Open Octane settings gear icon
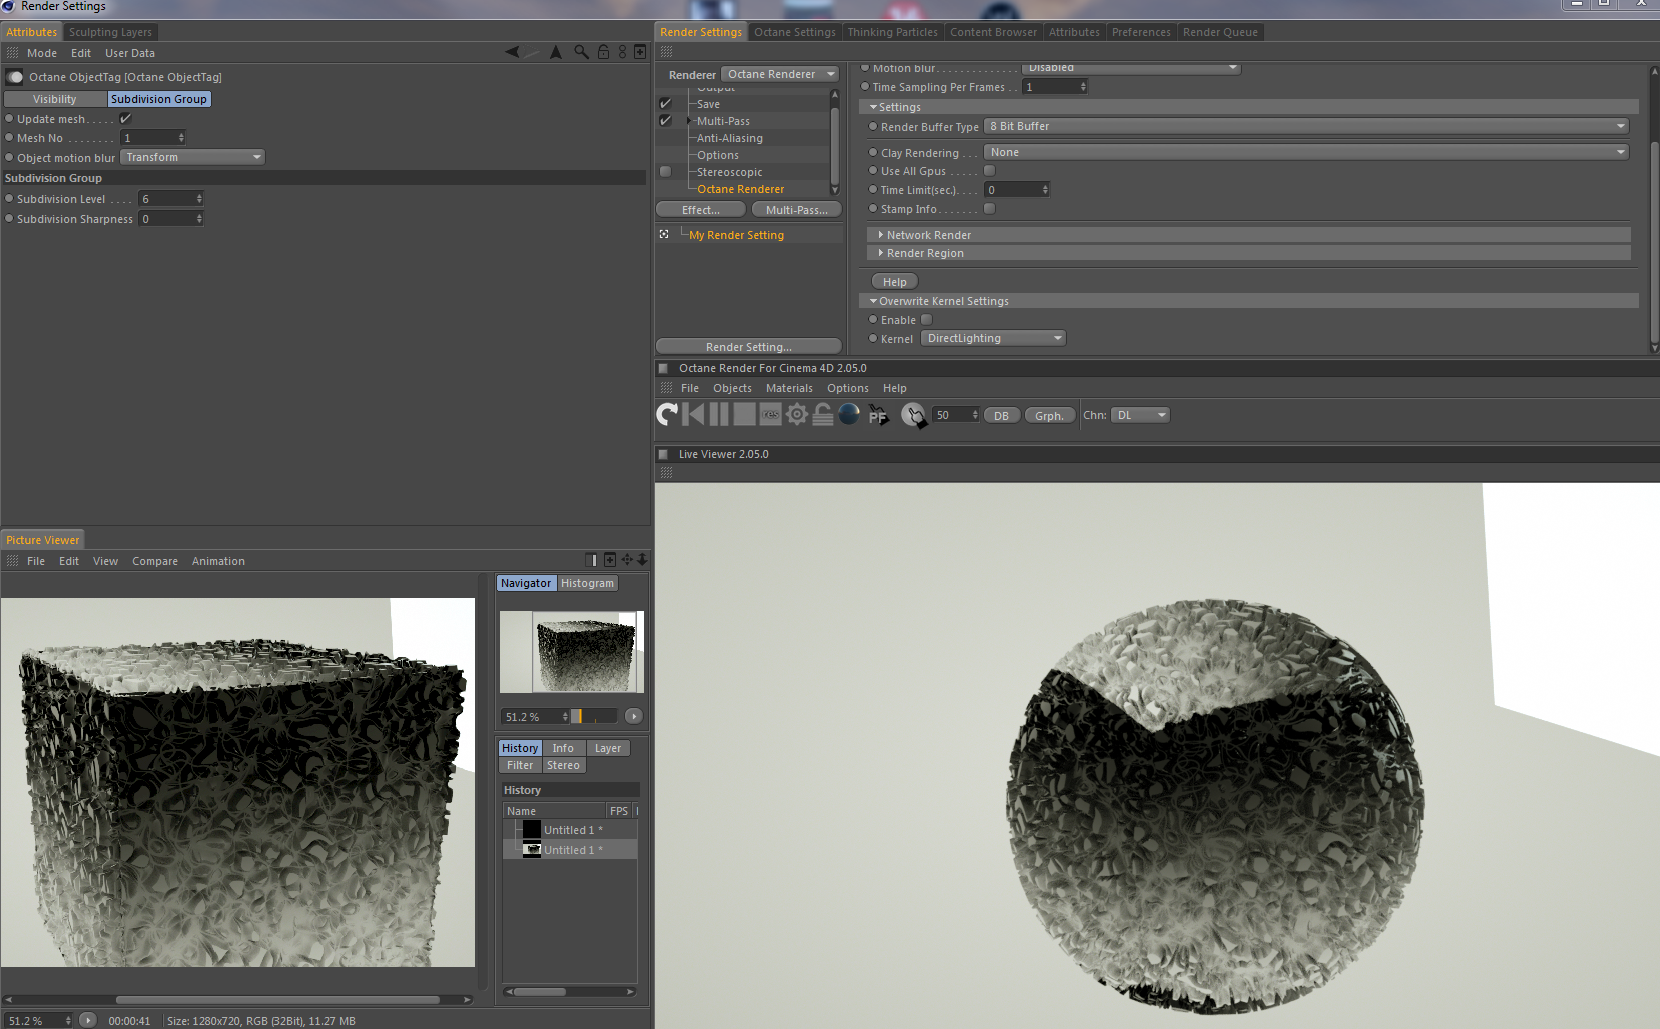 click(x=797, y=414)
